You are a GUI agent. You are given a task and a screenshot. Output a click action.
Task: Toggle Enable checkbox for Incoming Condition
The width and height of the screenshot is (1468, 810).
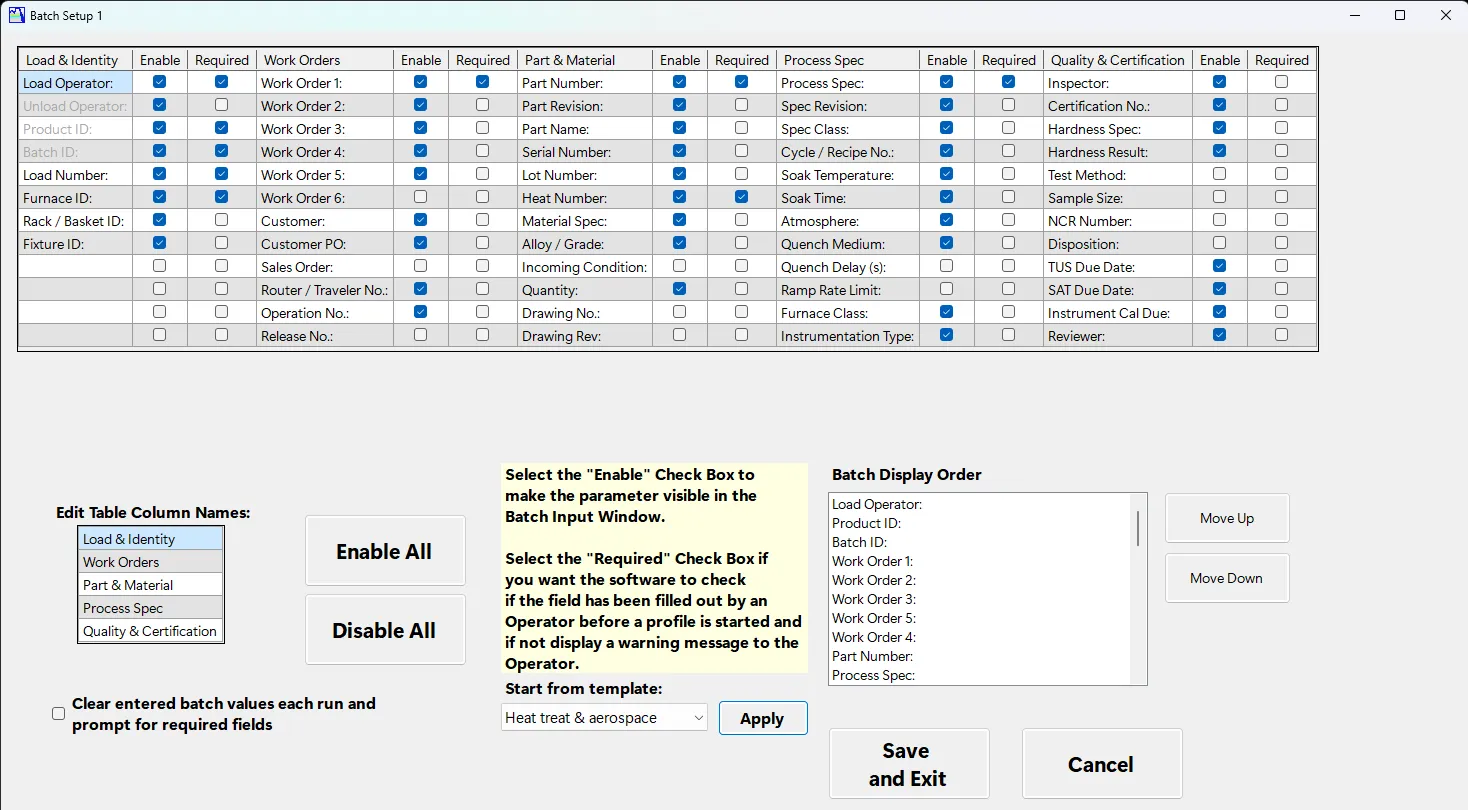(x=680, y=266)
